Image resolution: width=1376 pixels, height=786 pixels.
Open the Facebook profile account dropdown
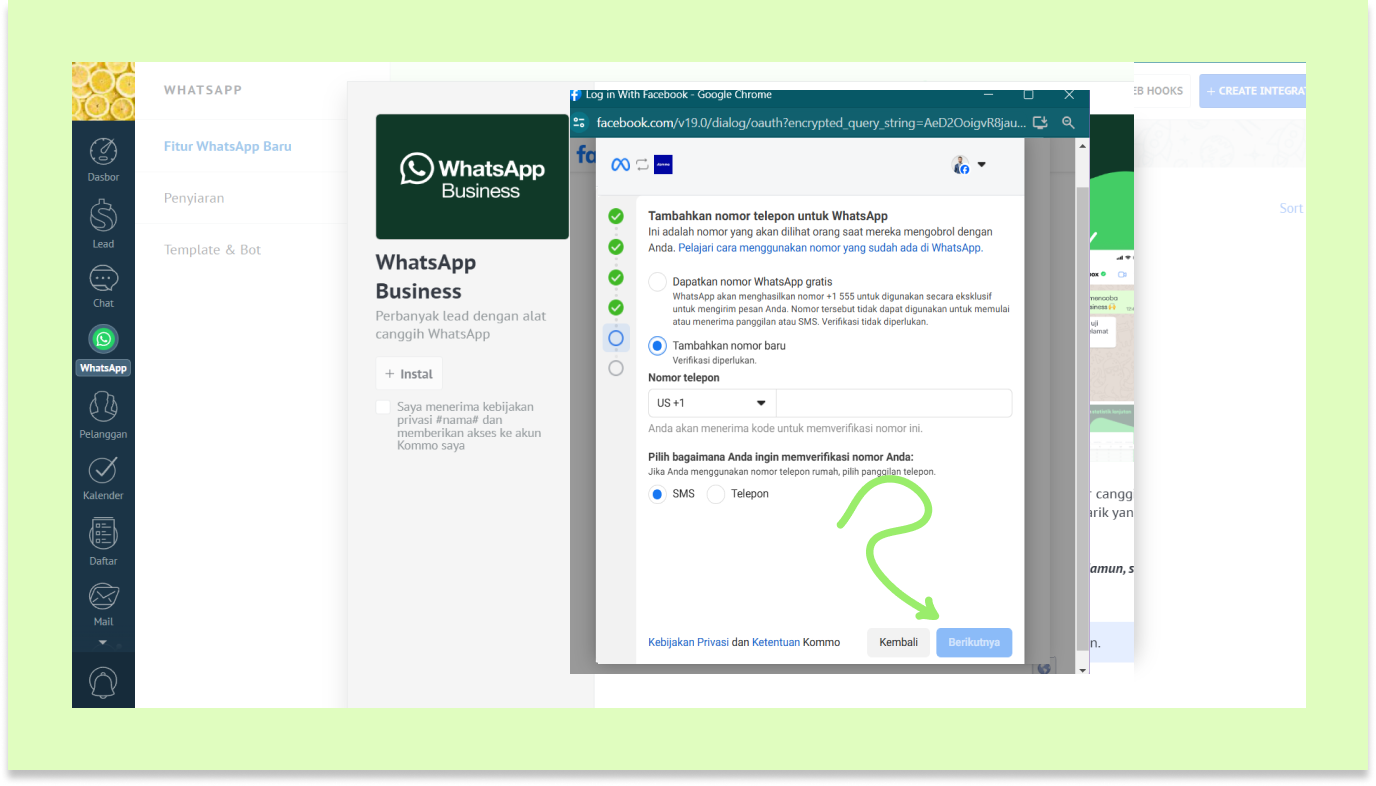pyautogui.click(x=968, y=165)
